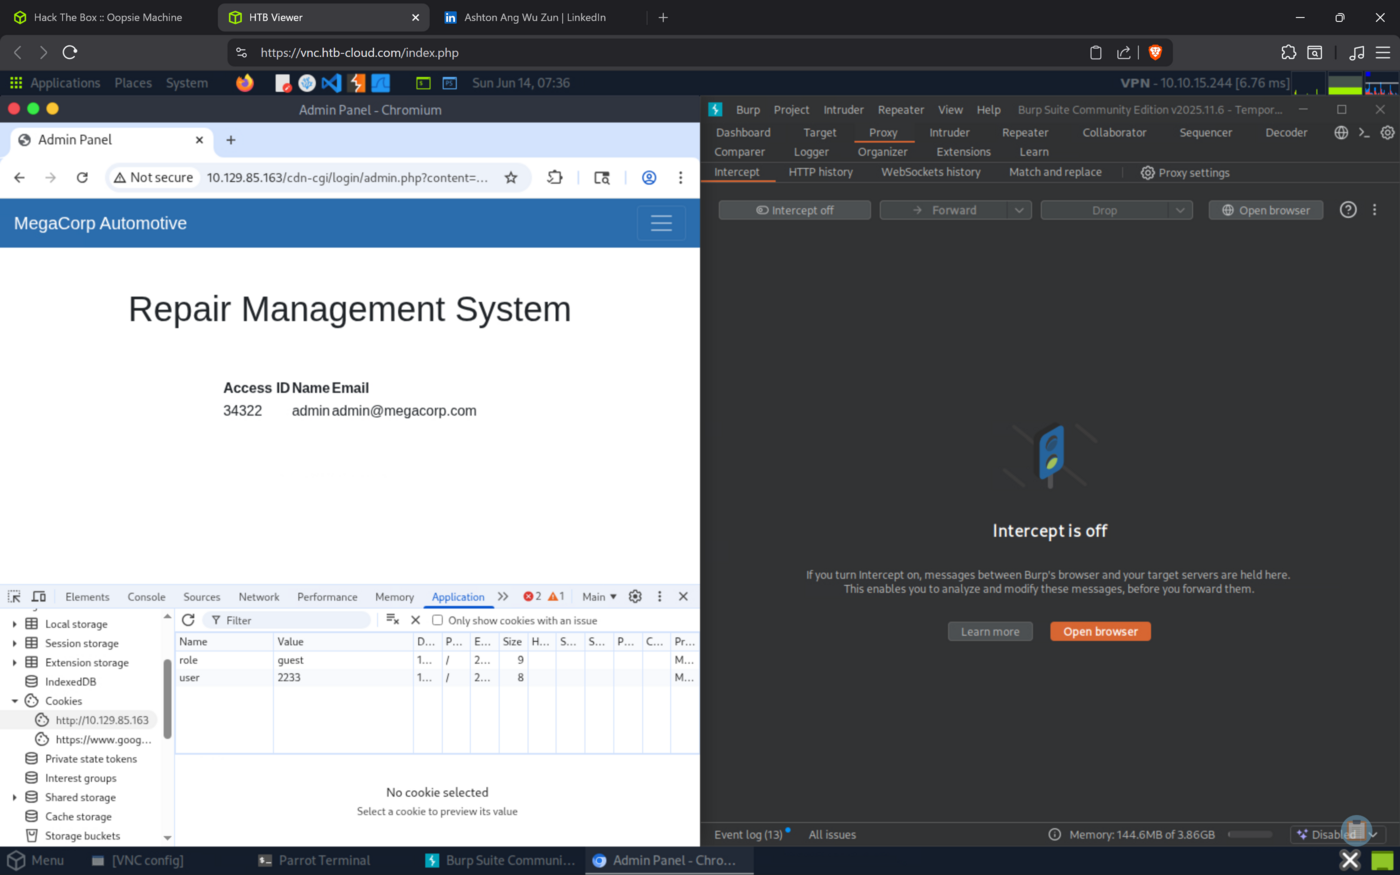Launch Visual Studio Code from the top panel
The image size is (1400, 875).
click(331, 83)
